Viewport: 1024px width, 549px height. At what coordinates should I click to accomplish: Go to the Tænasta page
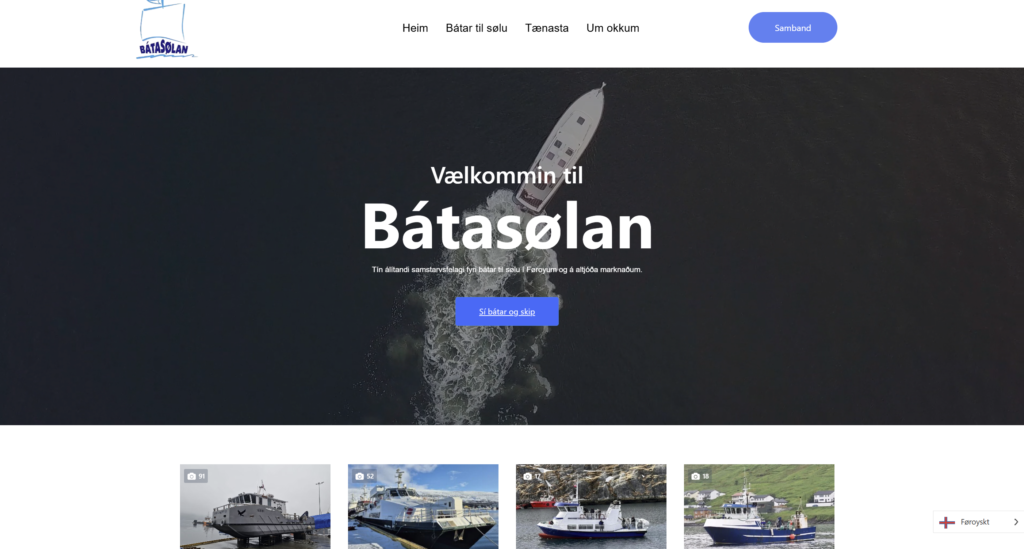547,28
